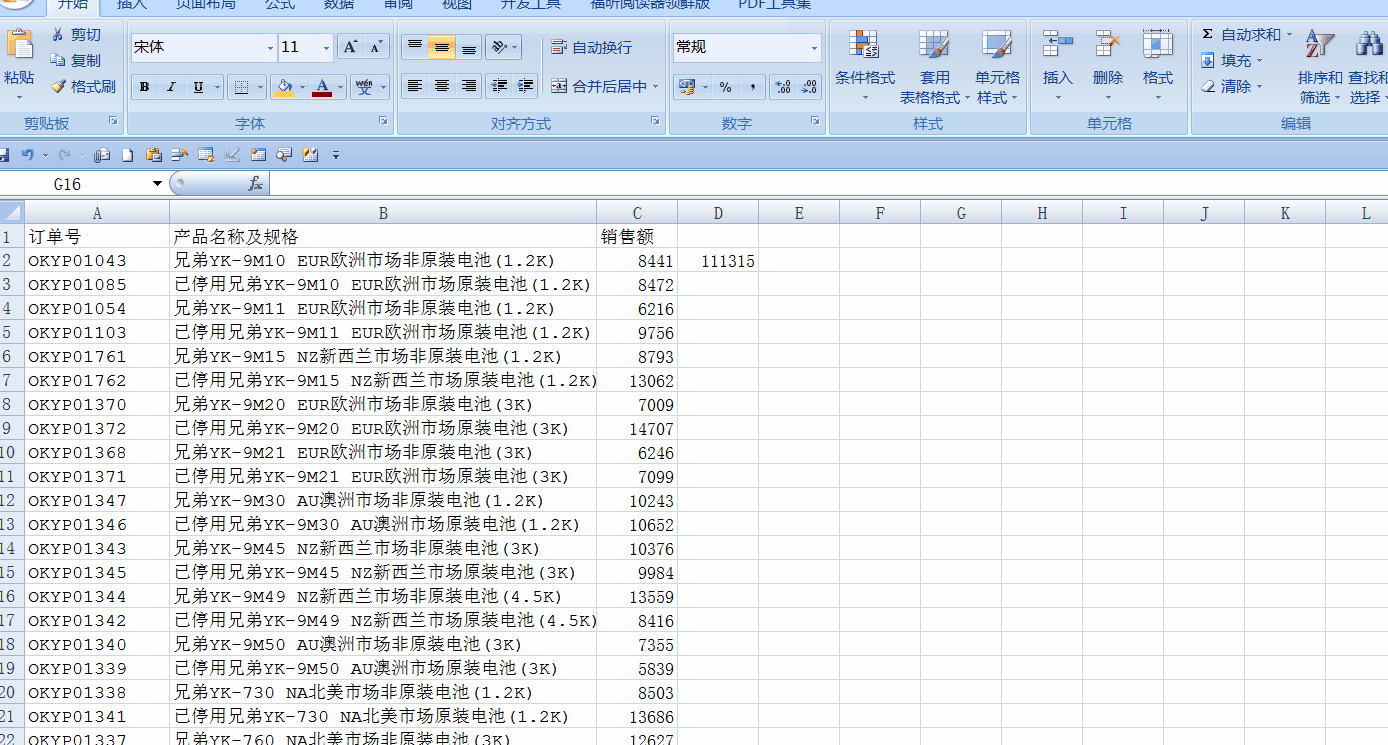The height and width of the screenshot is (745, 1388).
Task: Switch to the 开始 ribbon tab
Action: coord(73,5)
